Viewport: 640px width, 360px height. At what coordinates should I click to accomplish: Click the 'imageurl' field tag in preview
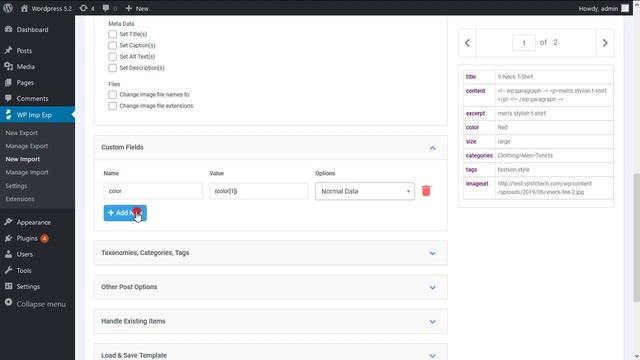[477, 184]
